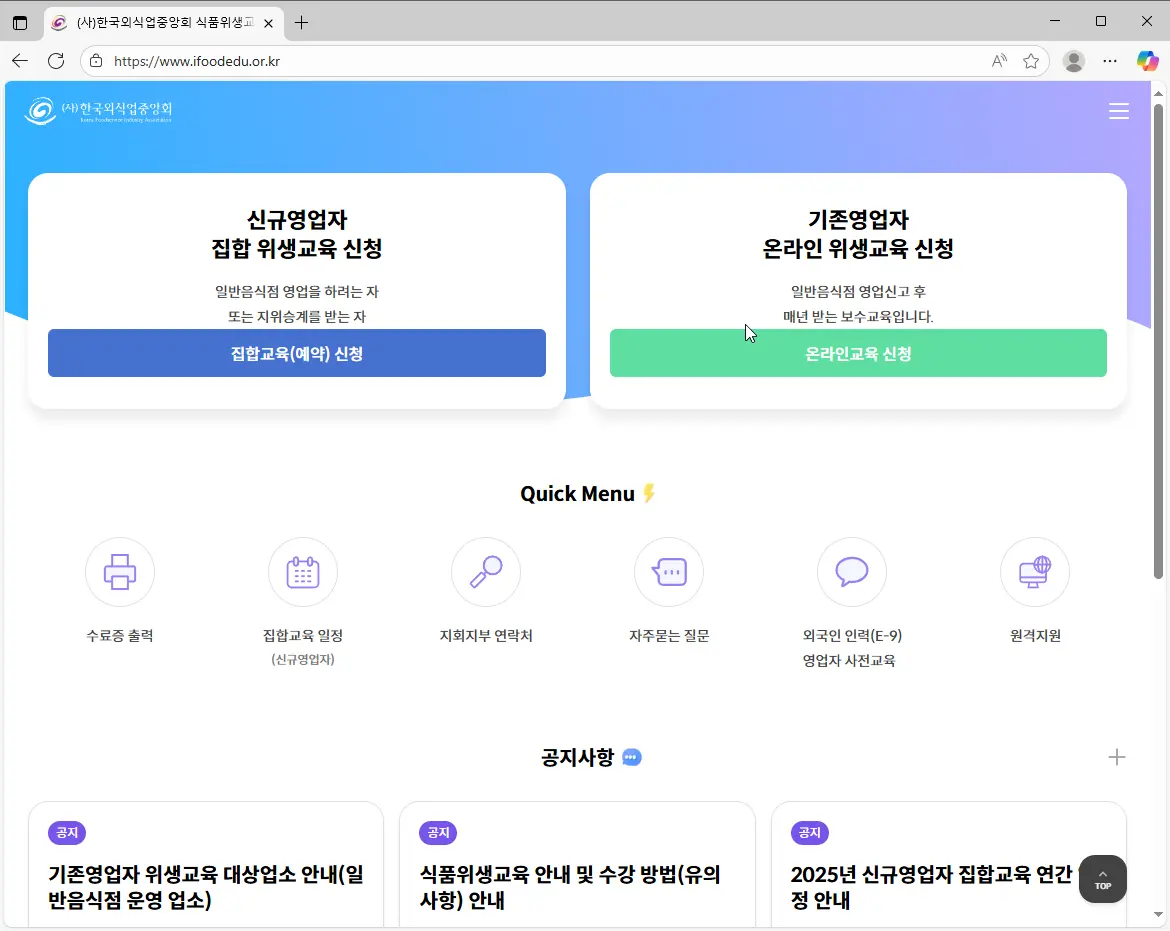Image resolution: width=1170 pixels, height=931 pixels.
Task: Open a new browser tab
Action: [x=301, y=21]
